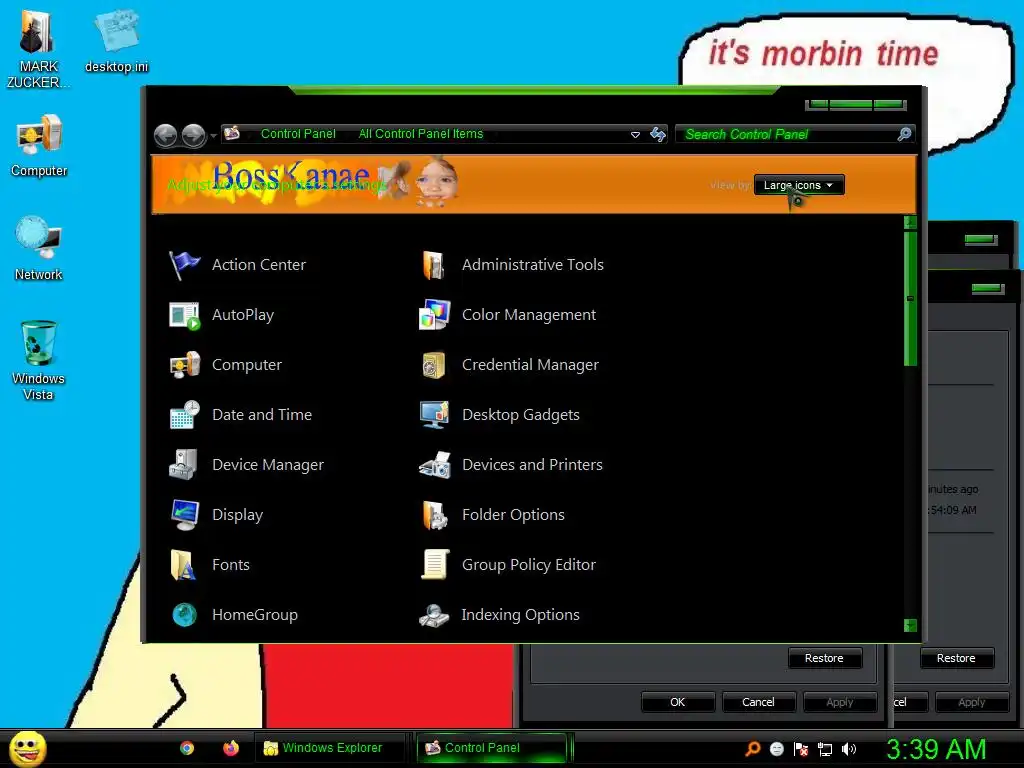The image size is (1024, 768).
Task: Click the Apply button beside Cancel
Action: pos(839,702)
